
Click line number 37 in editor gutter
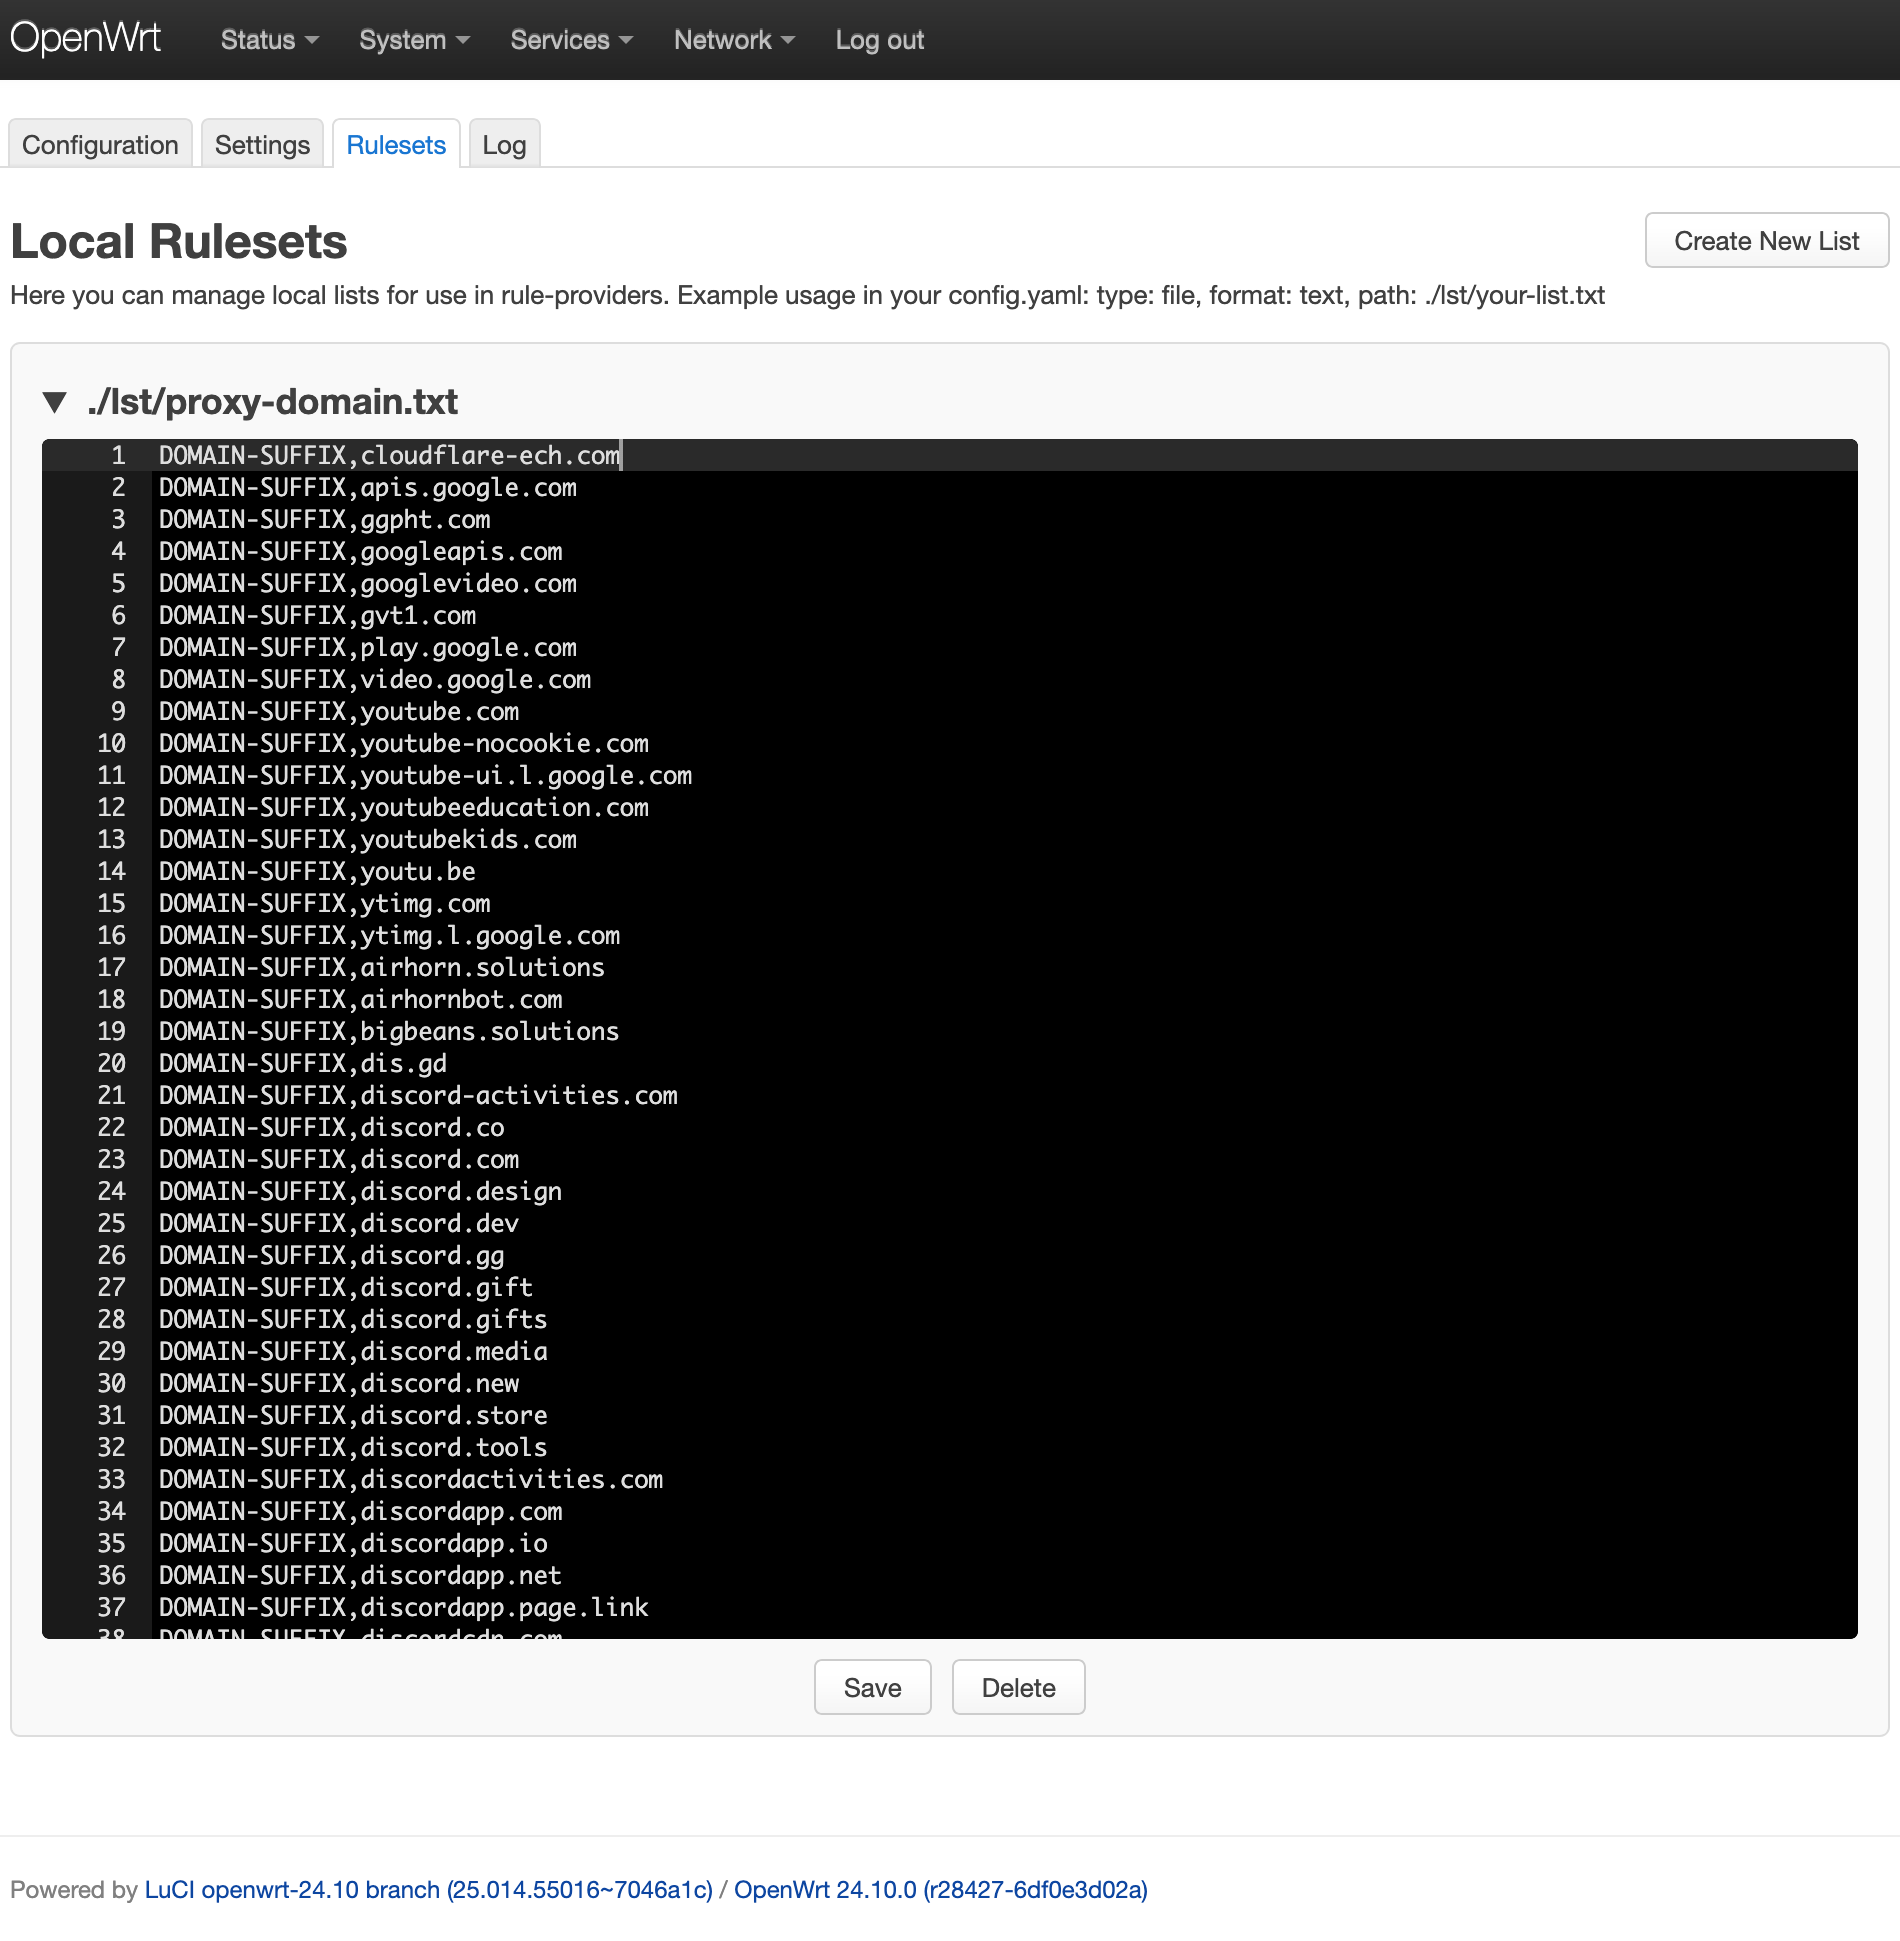pyautogui.click(x=111, y=1607)
